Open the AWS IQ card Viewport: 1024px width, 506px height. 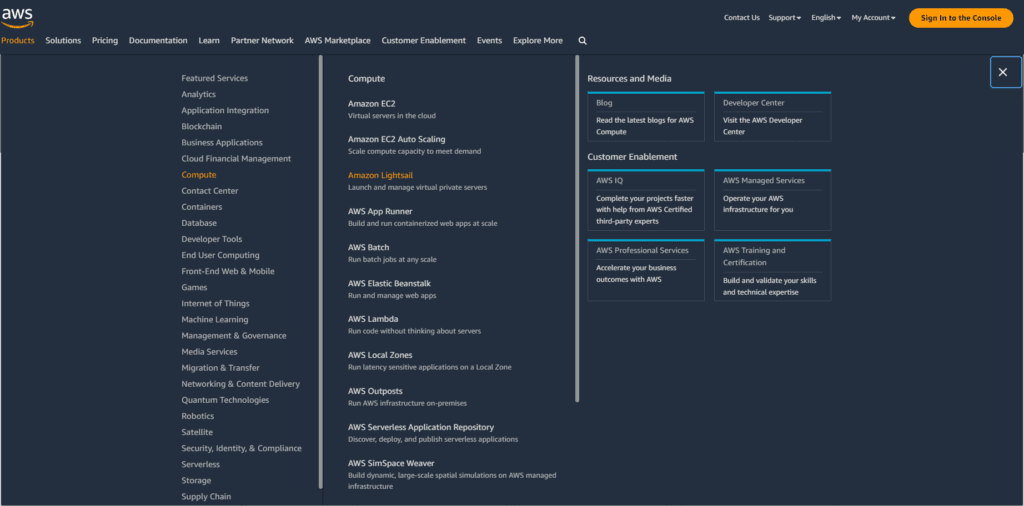pos(646,200)
